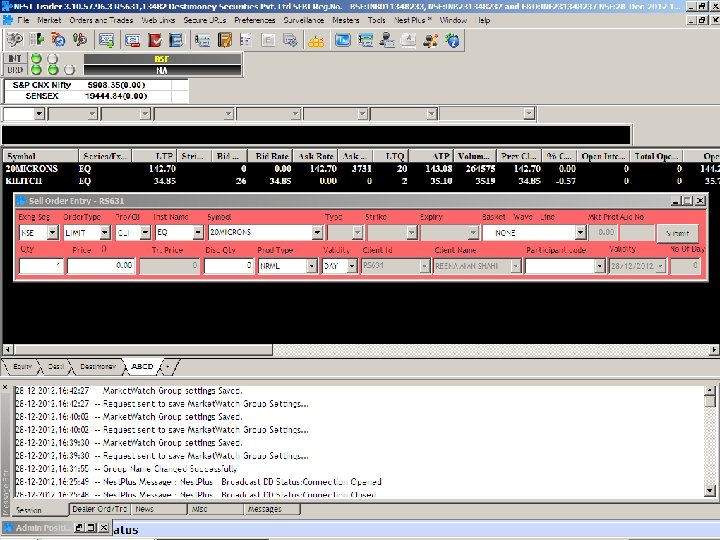Click the two users with pencil icon
The height and width of the screenshot is (540, 720).
430,40
